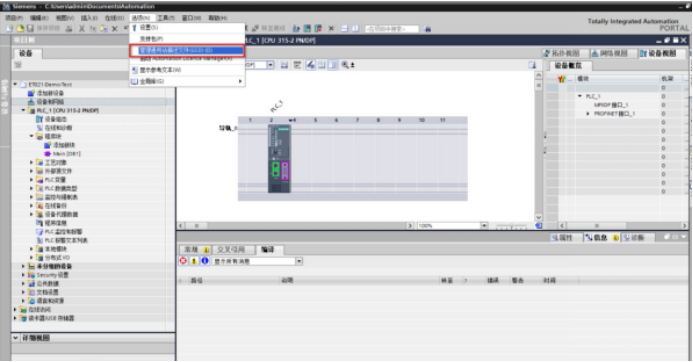Viewport: 693px width, 362px height.
Task: Click the save project toolbar icon
Action: pyautogui.click(x=30, y=28)
